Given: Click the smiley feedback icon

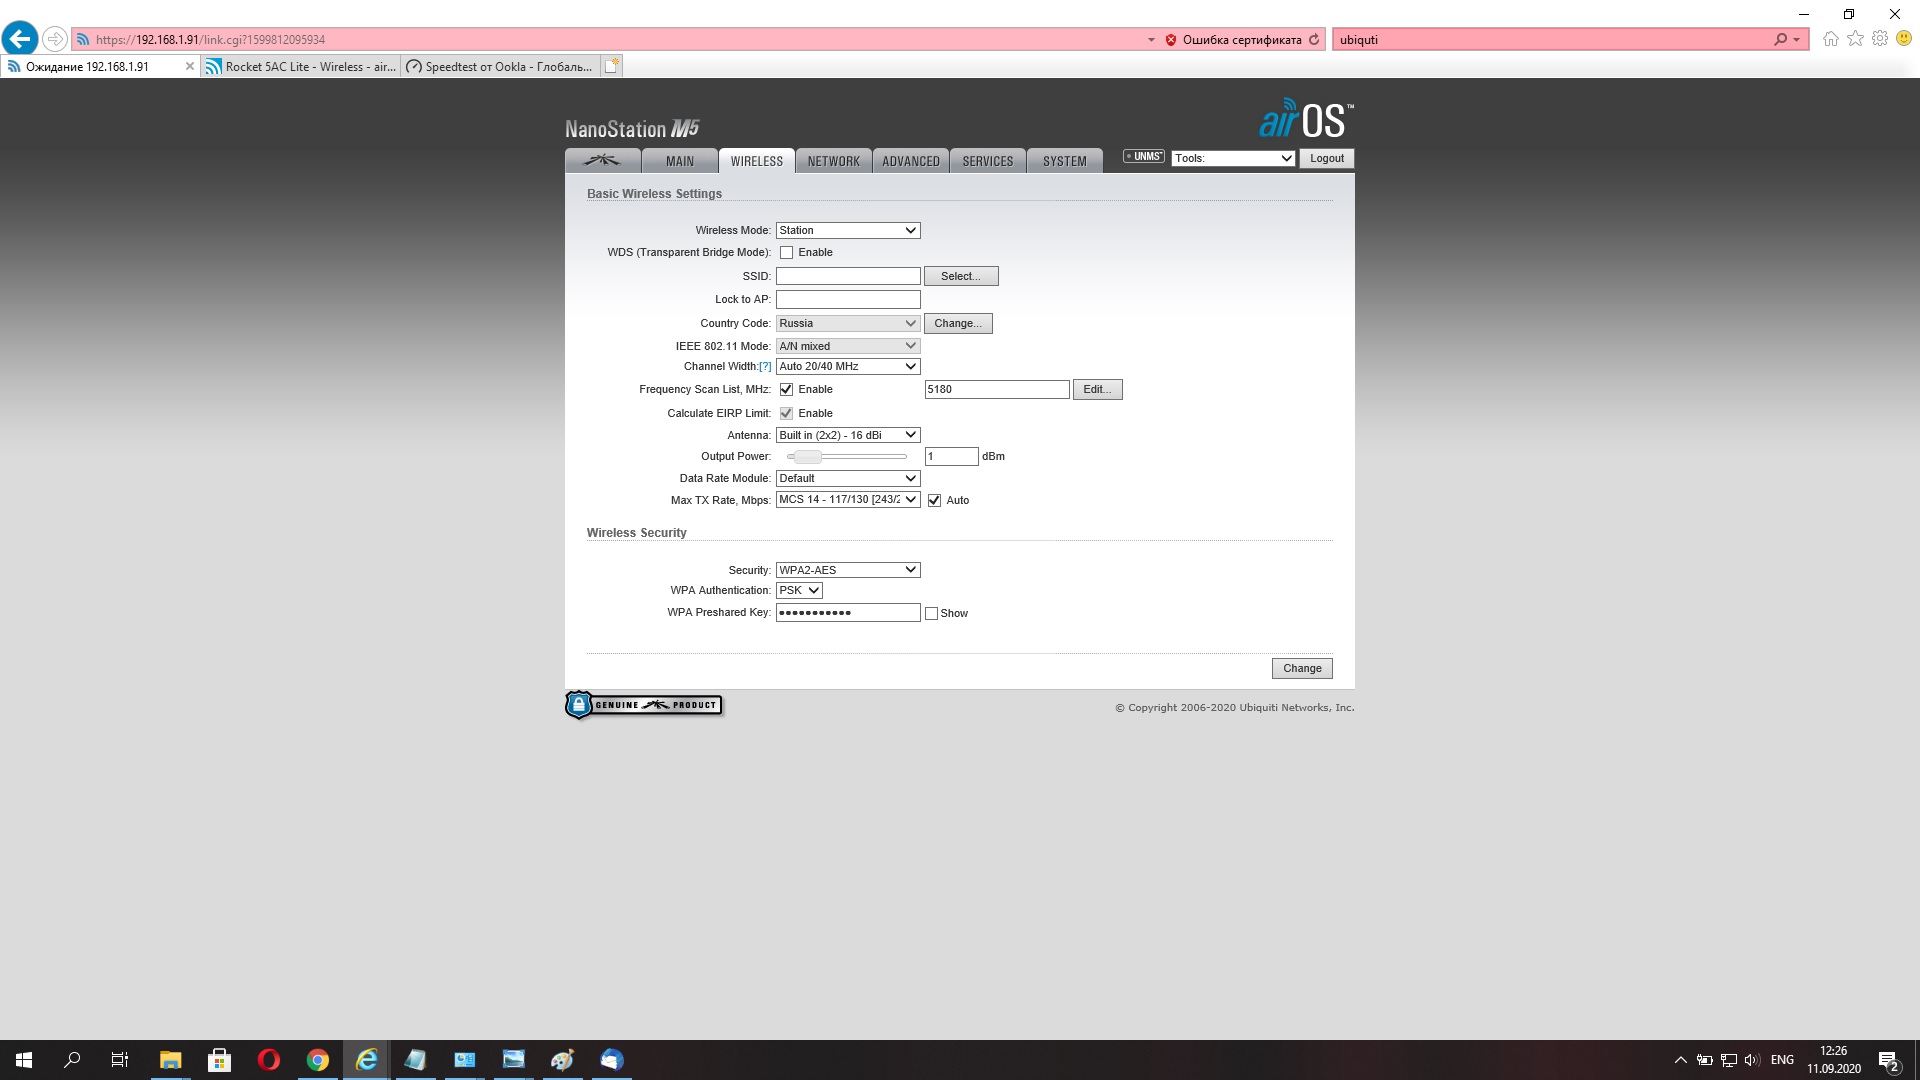Looking at the screenshot, I should point(1904,39).
